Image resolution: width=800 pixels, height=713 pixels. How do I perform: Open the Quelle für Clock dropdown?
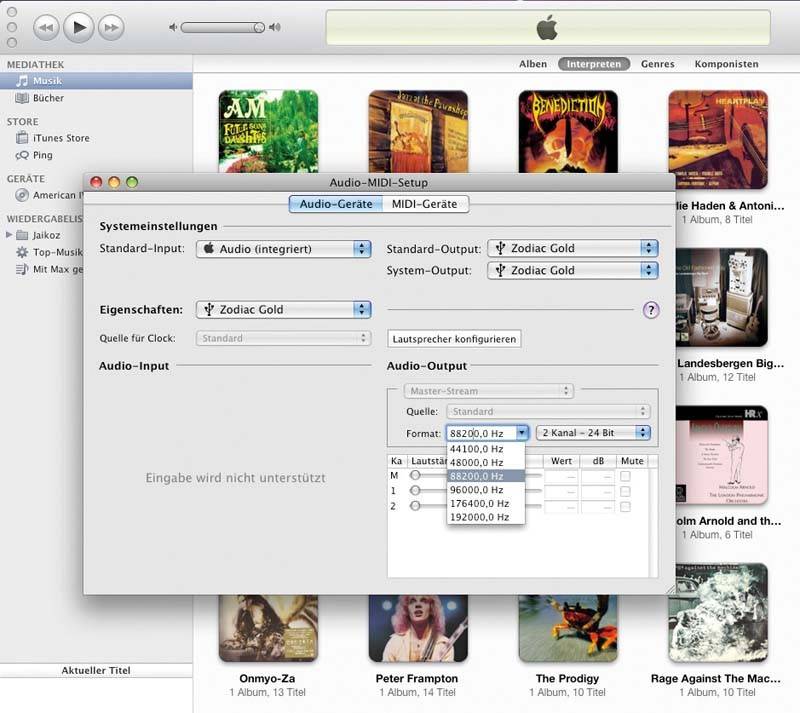pyautogui.click(x=283, y=338)
